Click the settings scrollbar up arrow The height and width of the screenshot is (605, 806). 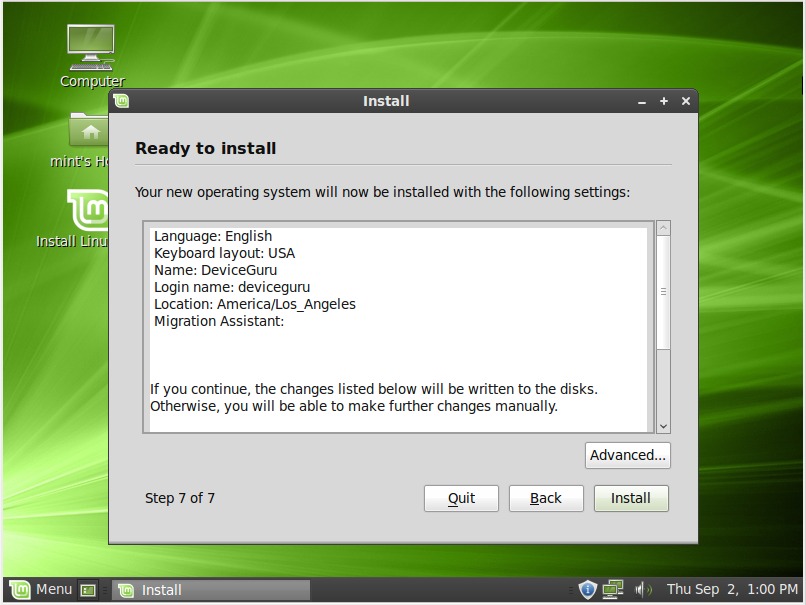coord(664,228)
